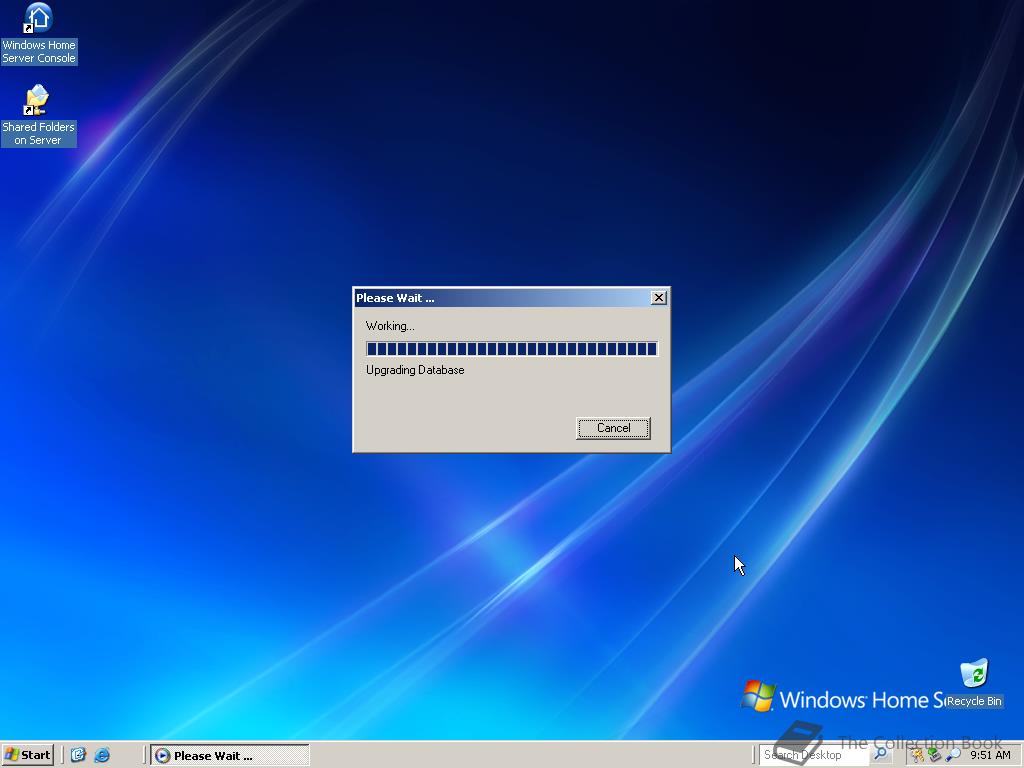The image size is (1024, 768).
Task: Click the Start button
Action: (x=27, y=755)
